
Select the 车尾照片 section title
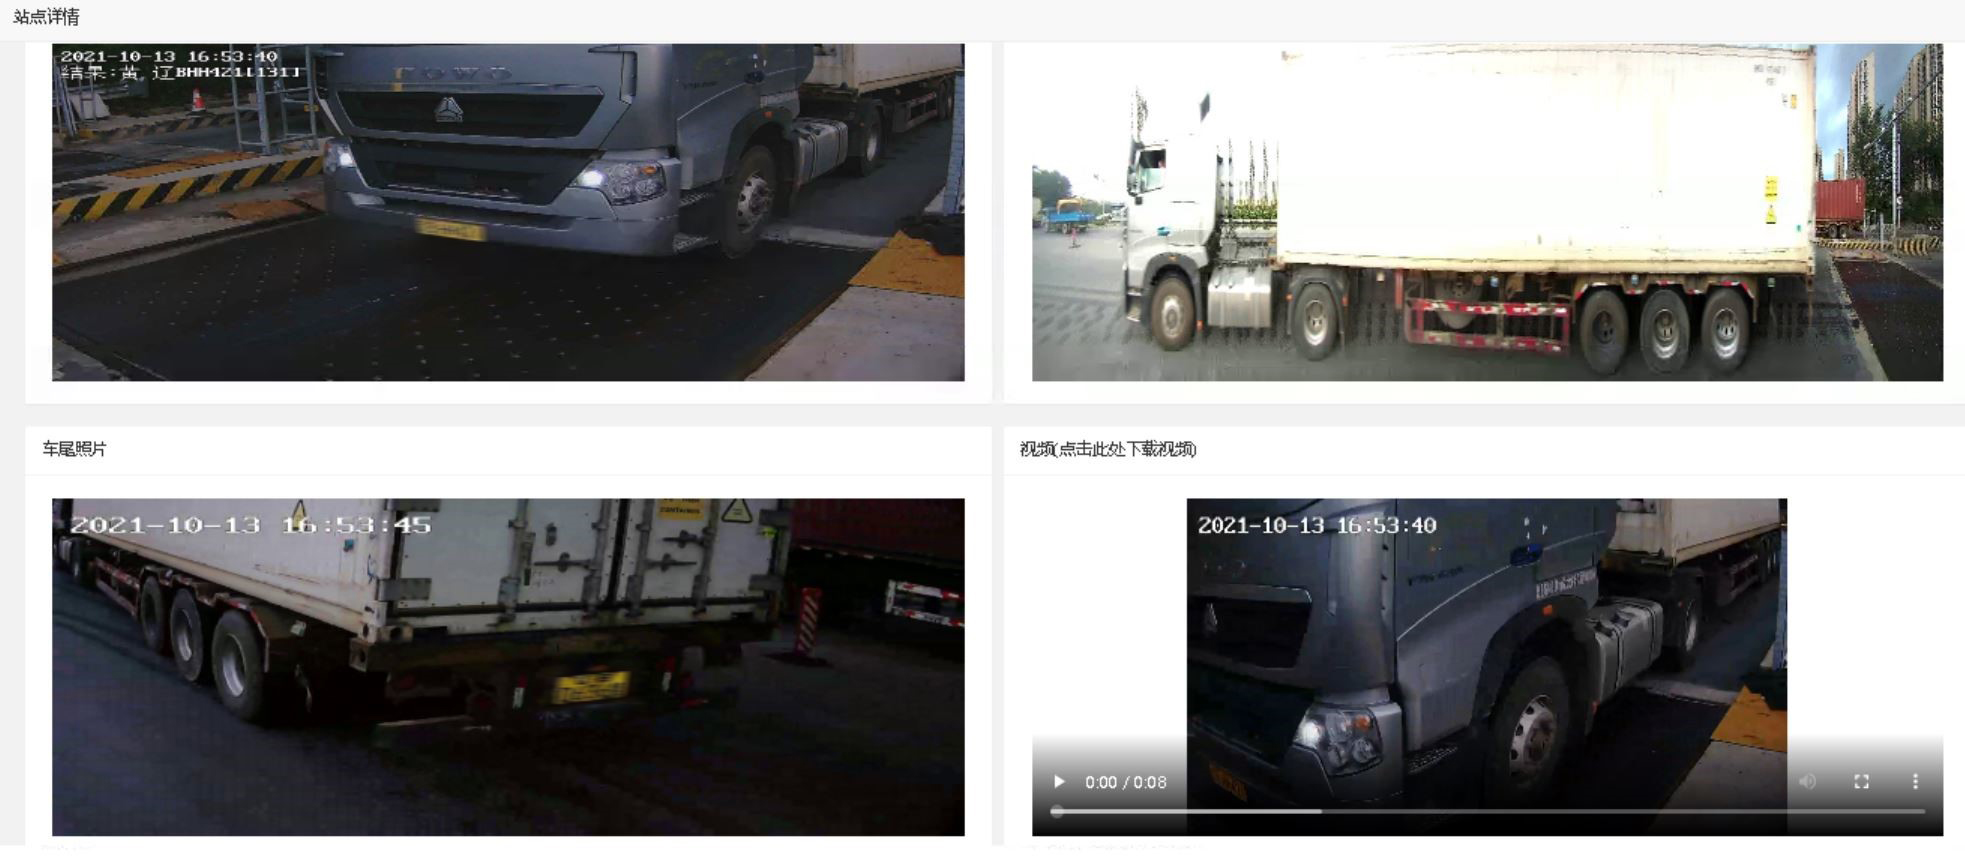pos(74,449)
